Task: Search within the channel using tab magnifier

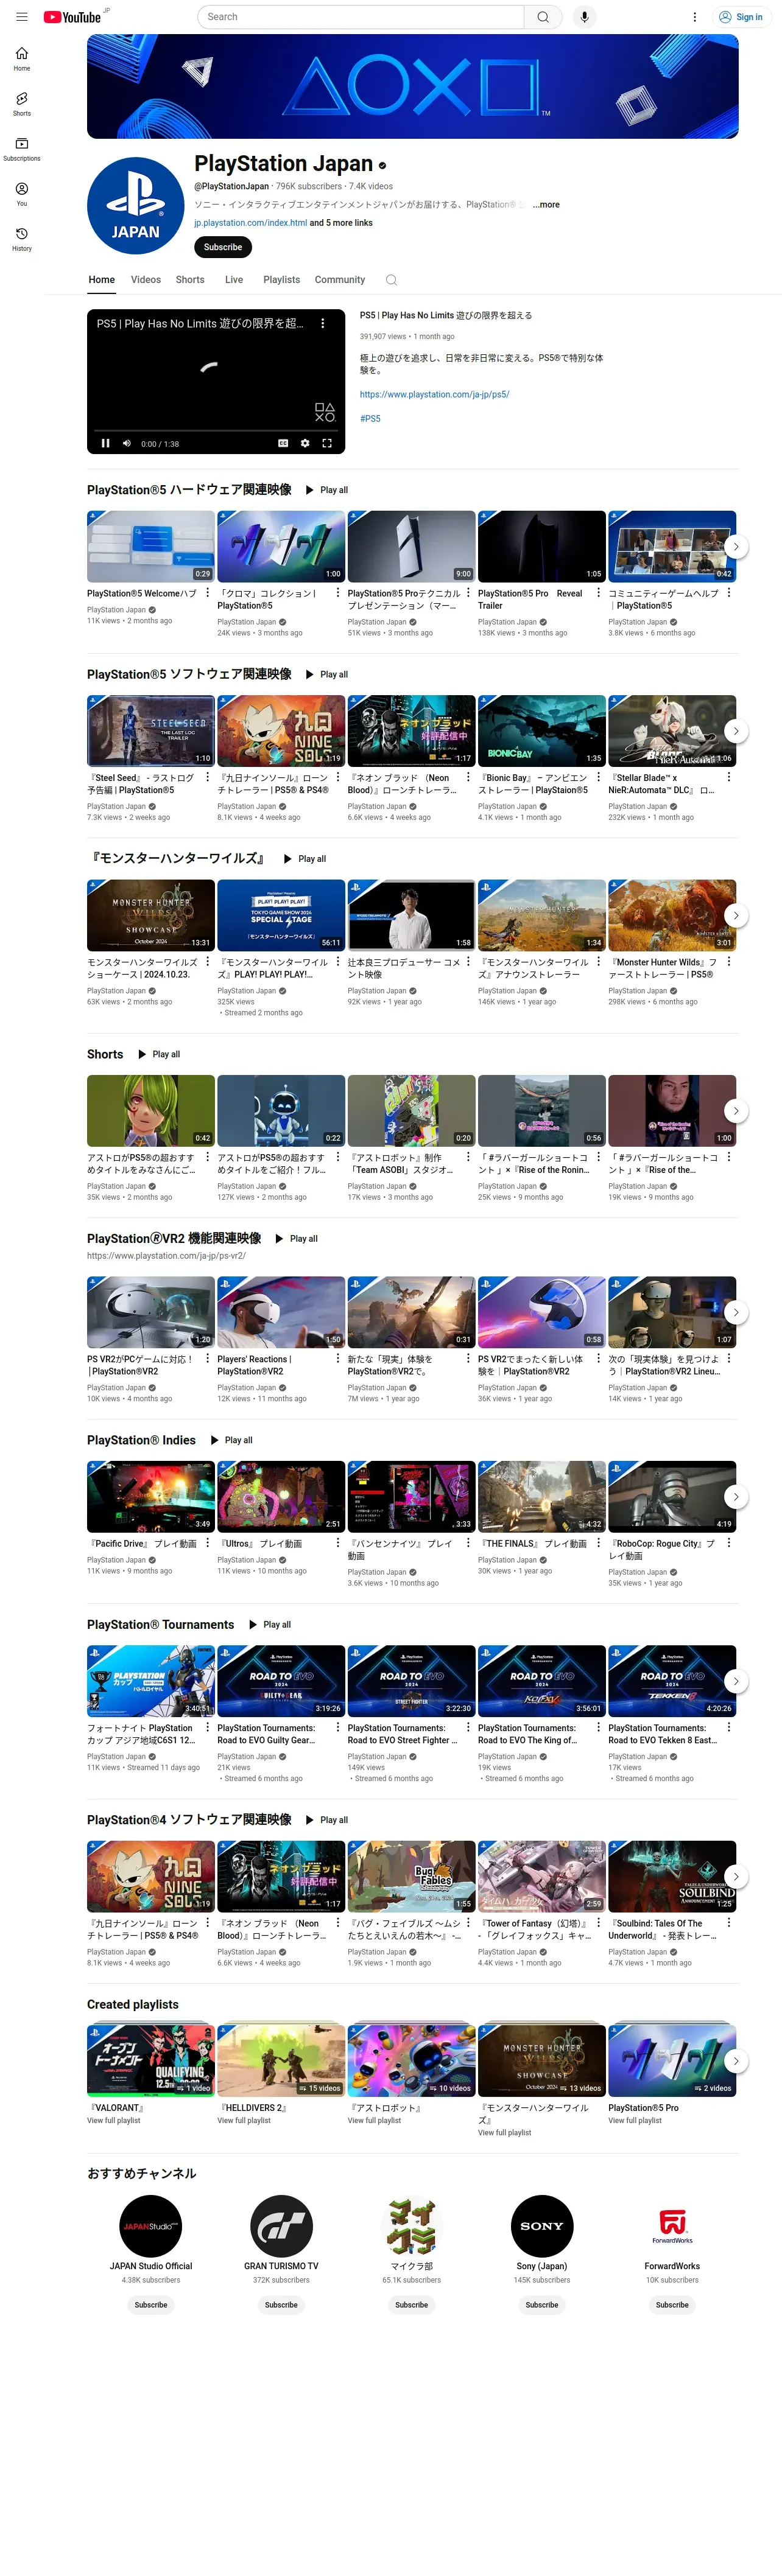Action: [x=392, y=280]
